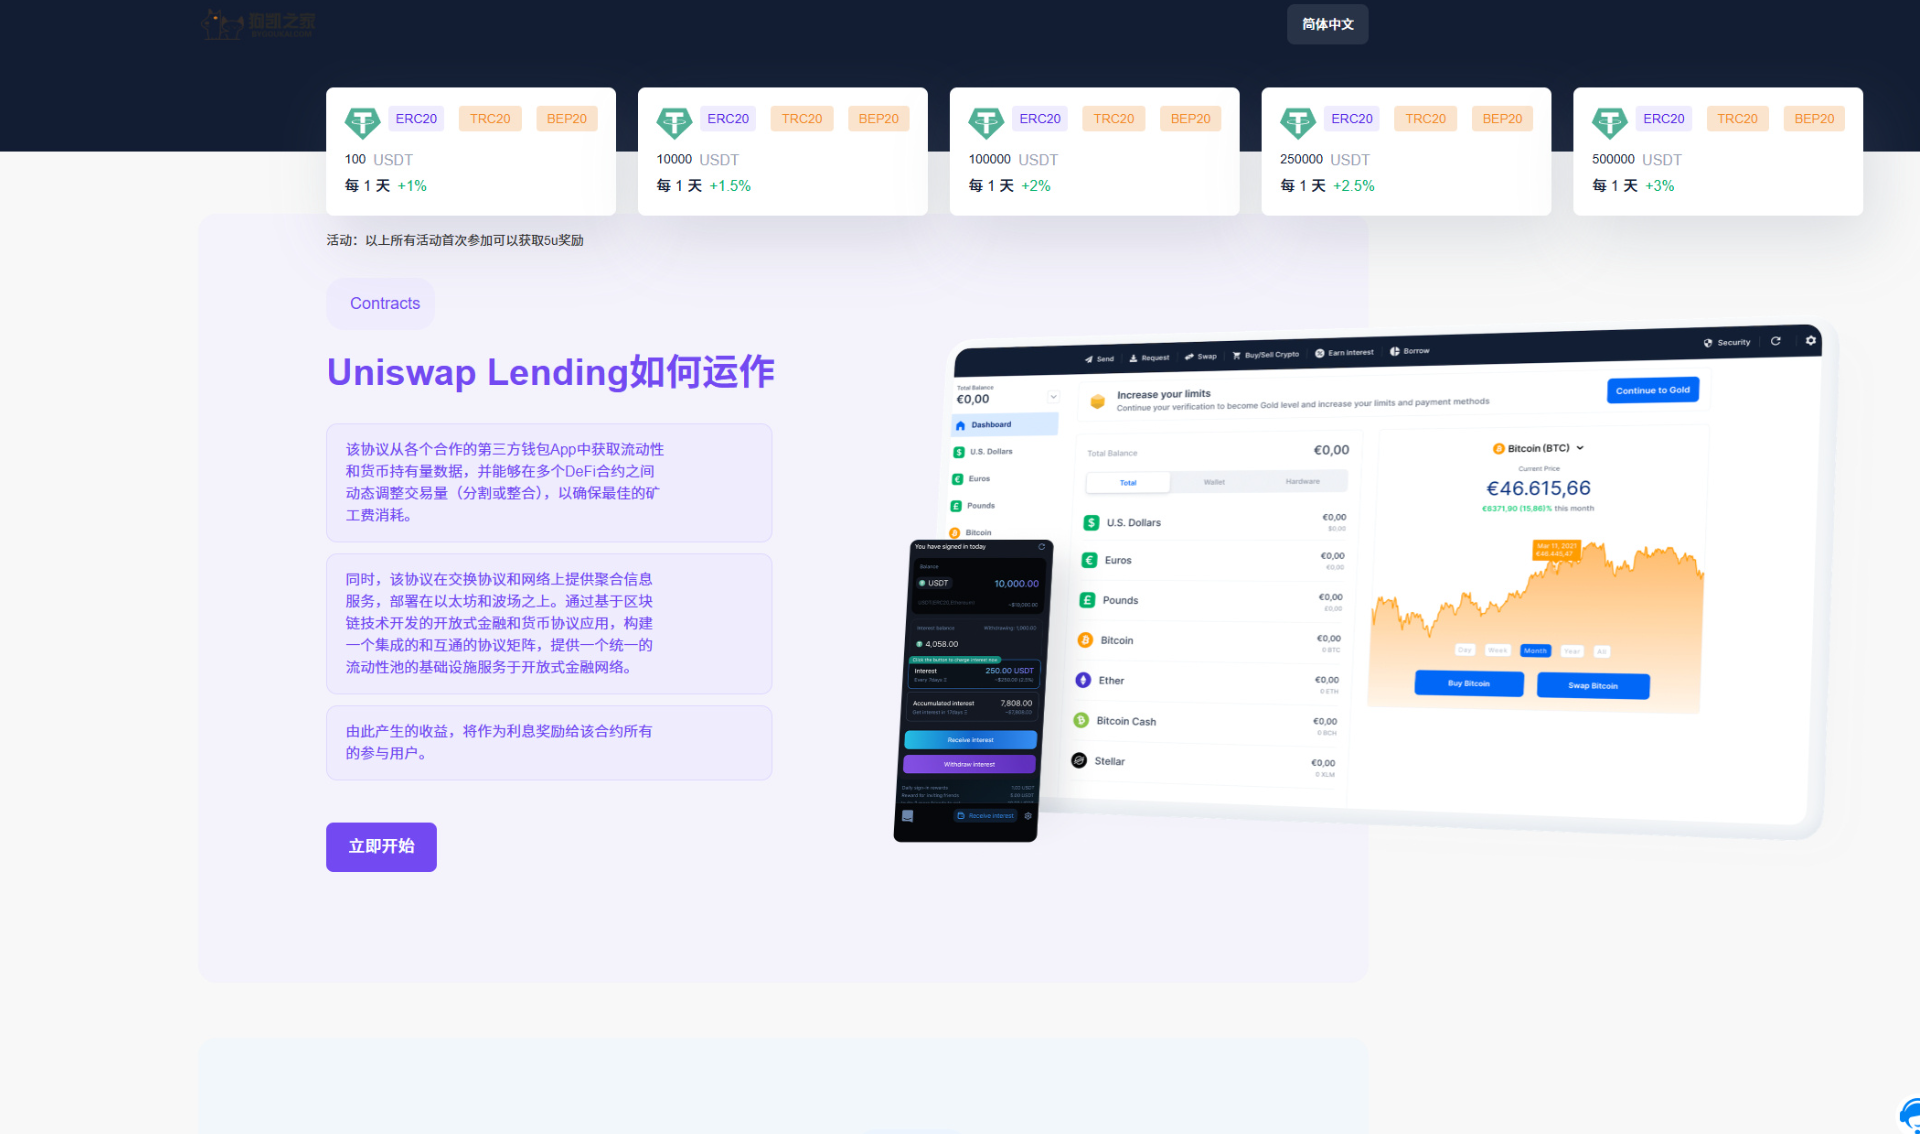1920x1134 pixels.
Task: Pick BEP20 on the 100000 USDT card
Action: 1191,118
